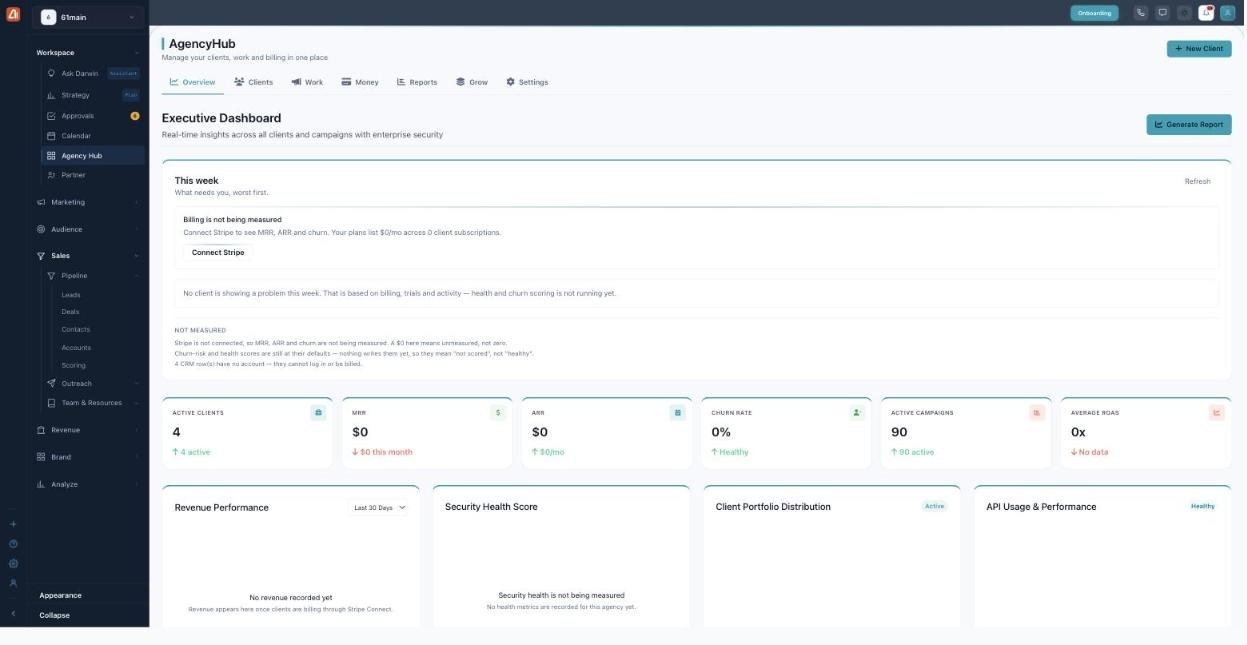Open Contacts under Pipeline
The width and height of the screenshot is (1247, 645).
coord(75,329)
